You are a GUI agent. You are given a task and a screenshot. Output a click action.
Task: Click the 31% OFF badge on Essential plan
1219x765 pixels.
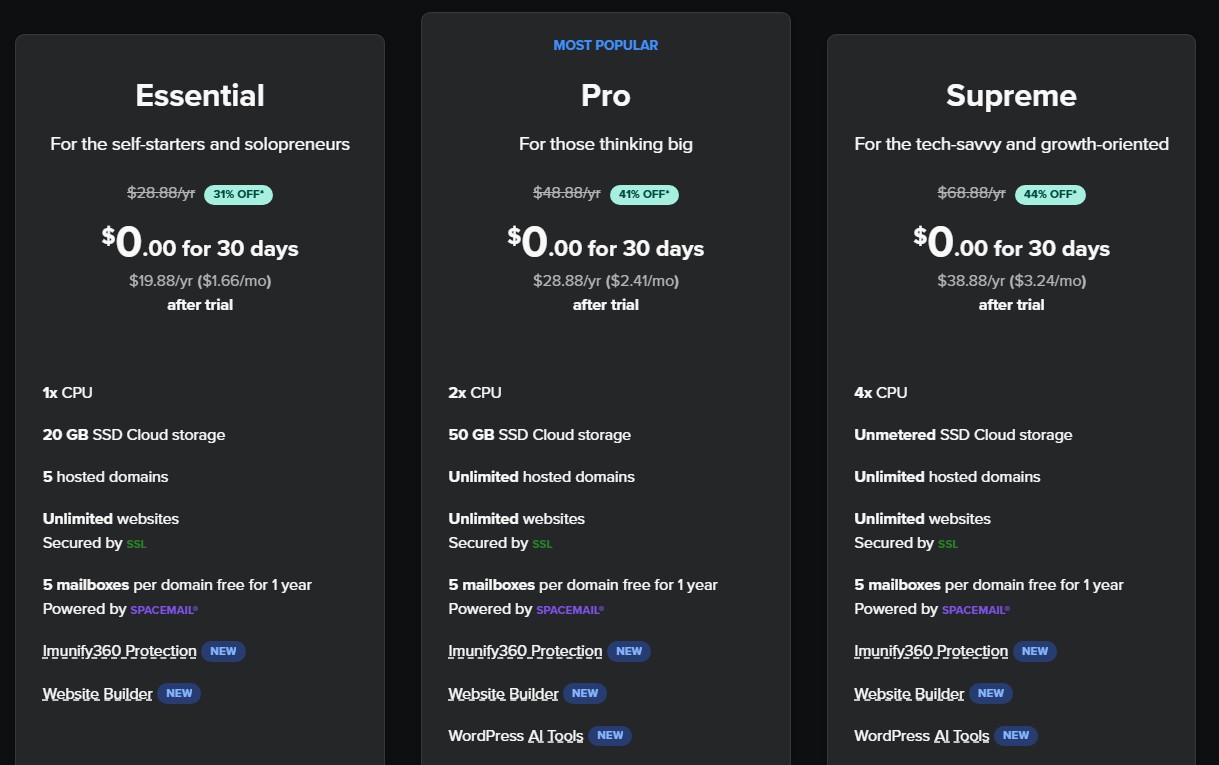(x=238, y=194)
